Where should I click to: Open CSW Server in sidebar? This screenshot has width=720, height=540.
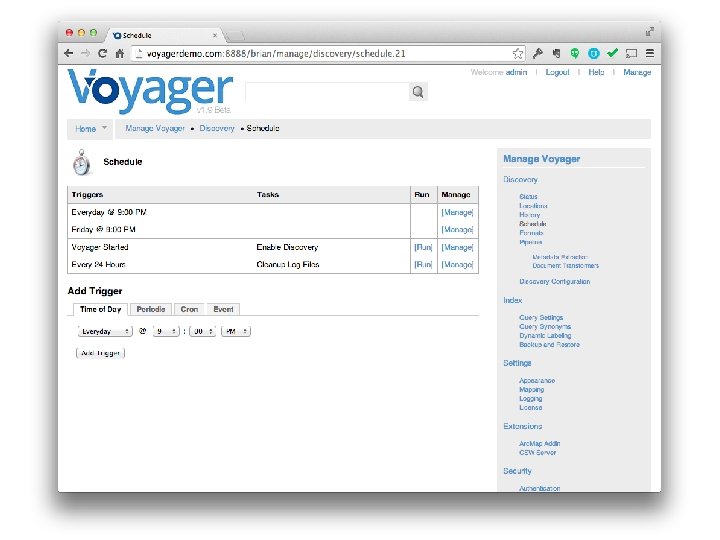click(x=537, y=453)
